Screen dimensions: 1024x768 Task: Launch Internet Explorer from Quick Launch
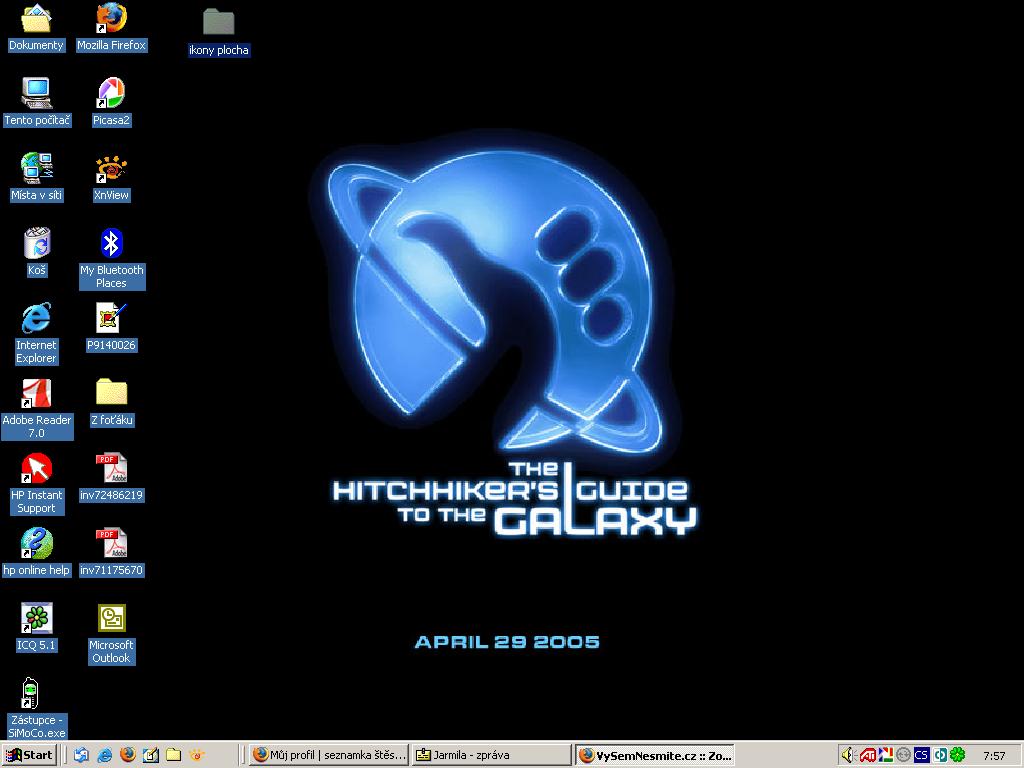[104, 755]
